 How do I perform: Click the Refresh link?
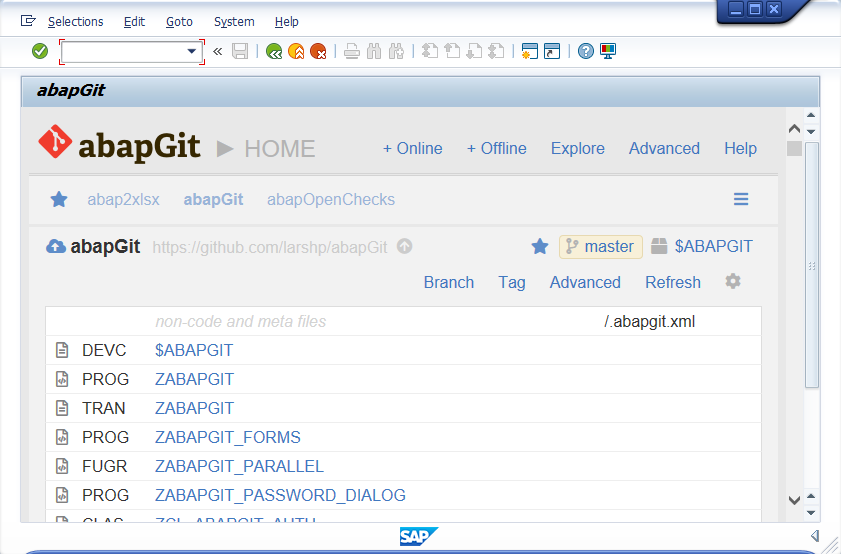tap(673, 283)
